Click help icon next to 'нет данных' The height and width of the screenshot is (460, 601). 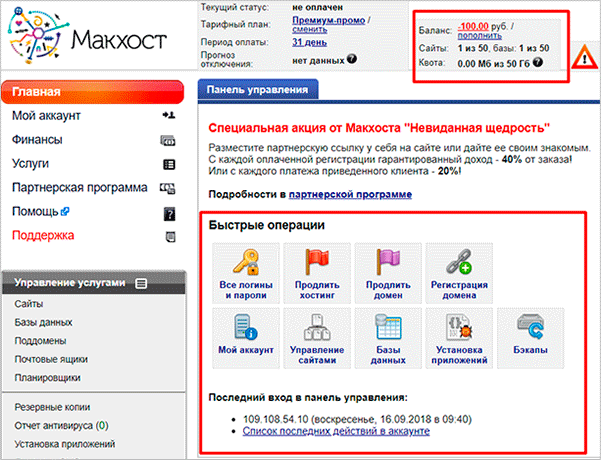351,59
